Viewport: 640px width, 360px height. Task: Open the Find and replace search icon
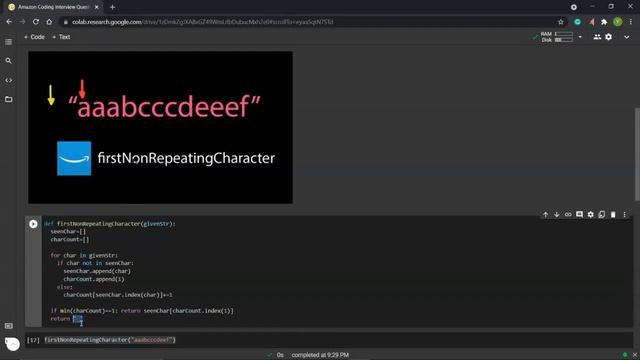tap(9, 61)
